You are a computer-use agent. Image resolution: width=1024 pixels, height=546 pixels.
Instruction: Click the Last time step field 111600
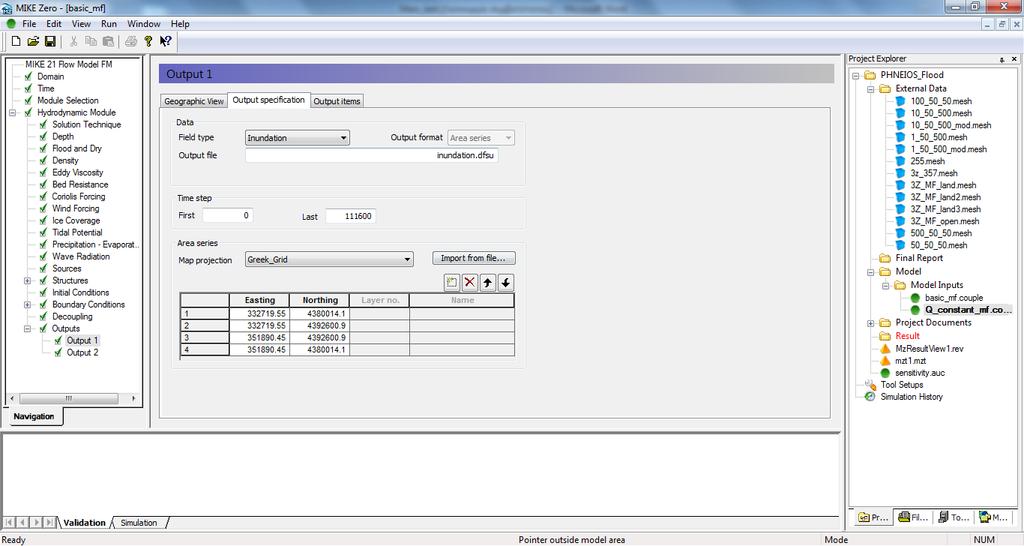click(x=351, y=216)
